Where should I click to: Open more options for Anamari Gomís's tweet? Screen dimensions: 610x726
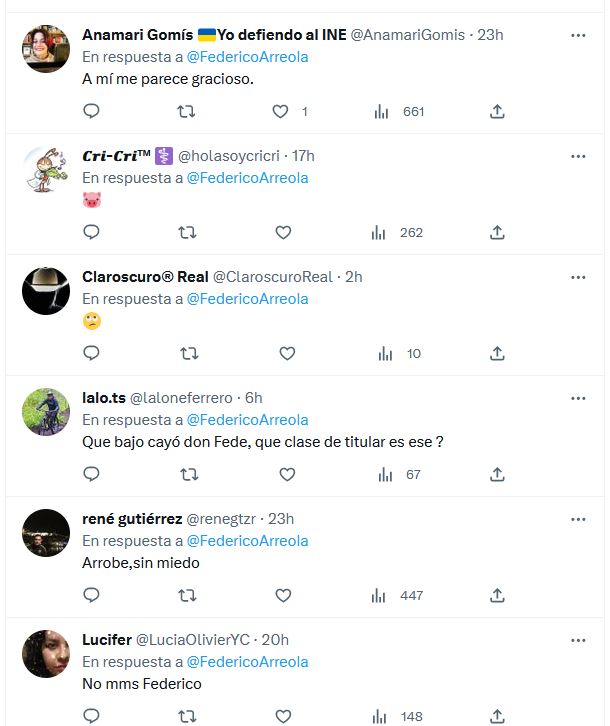pos(578,35)
